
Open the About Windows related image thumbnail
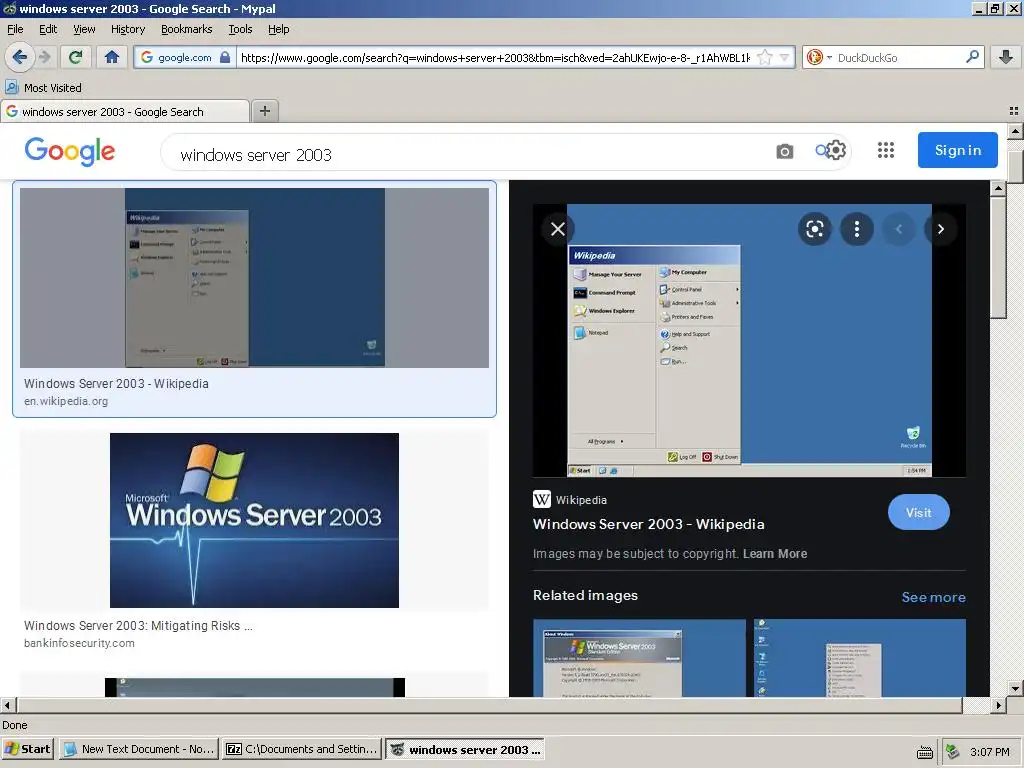pyautogui.click(x=639, y=658)
